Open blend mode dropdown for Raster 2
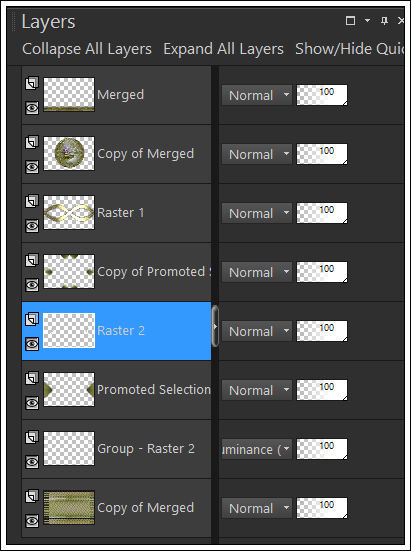Screen dimensions: 411x551 pos(257,331)
